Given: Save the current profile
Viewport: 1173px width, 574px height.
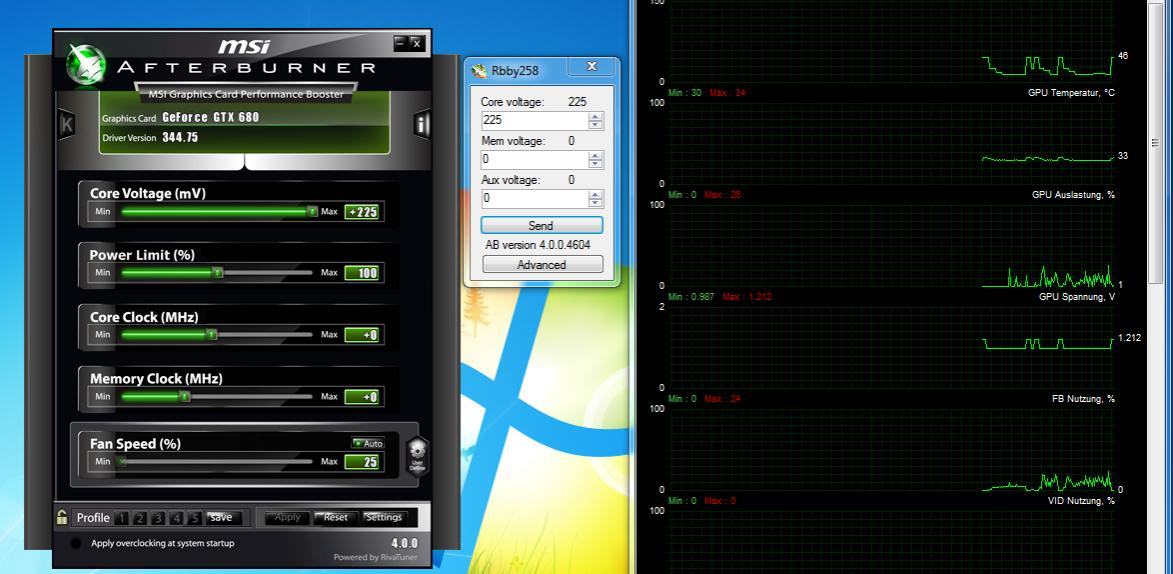Looking at the screenshot, I should pyautogui.click(x=221, y=517).
